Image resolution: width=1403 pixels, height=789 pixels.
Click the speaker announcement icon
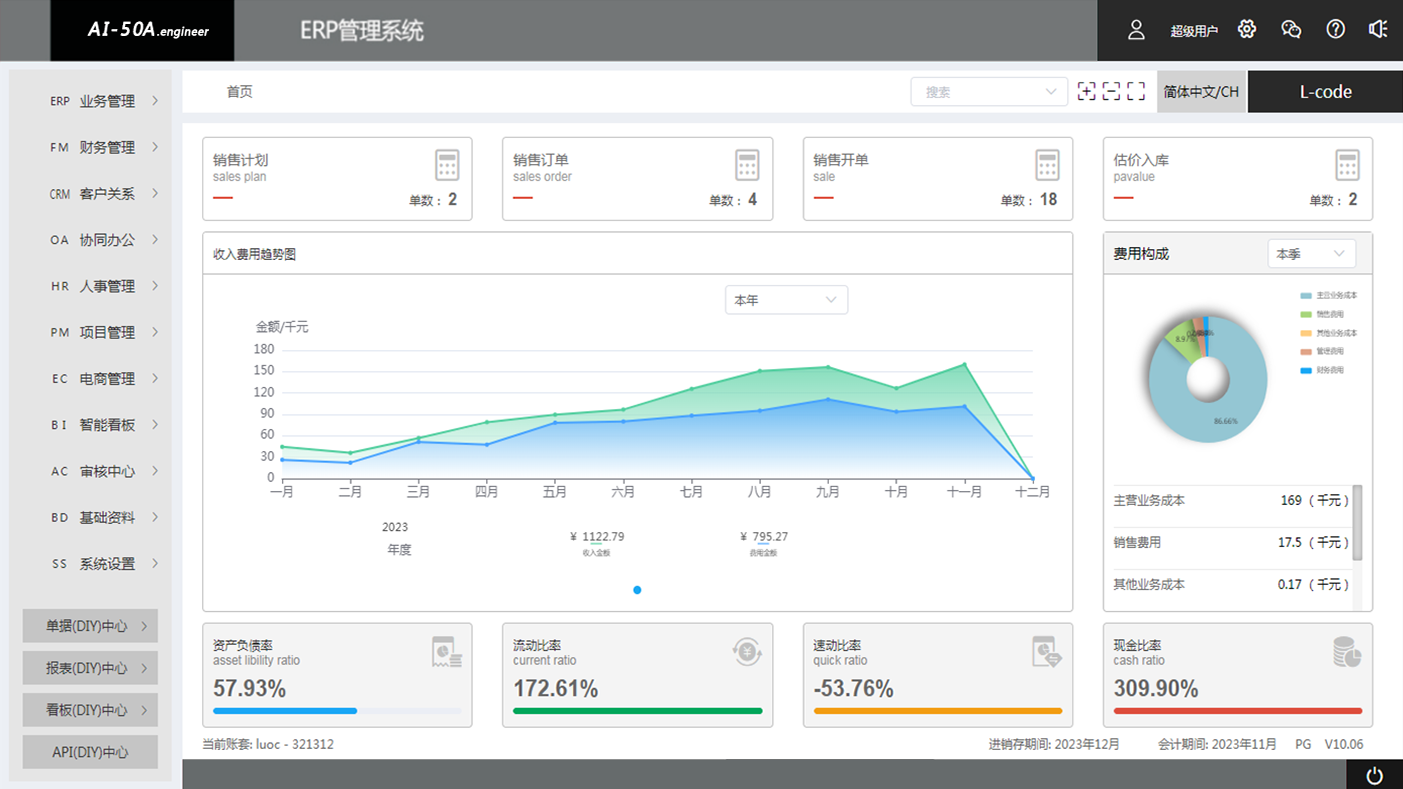click(1378, 29)
